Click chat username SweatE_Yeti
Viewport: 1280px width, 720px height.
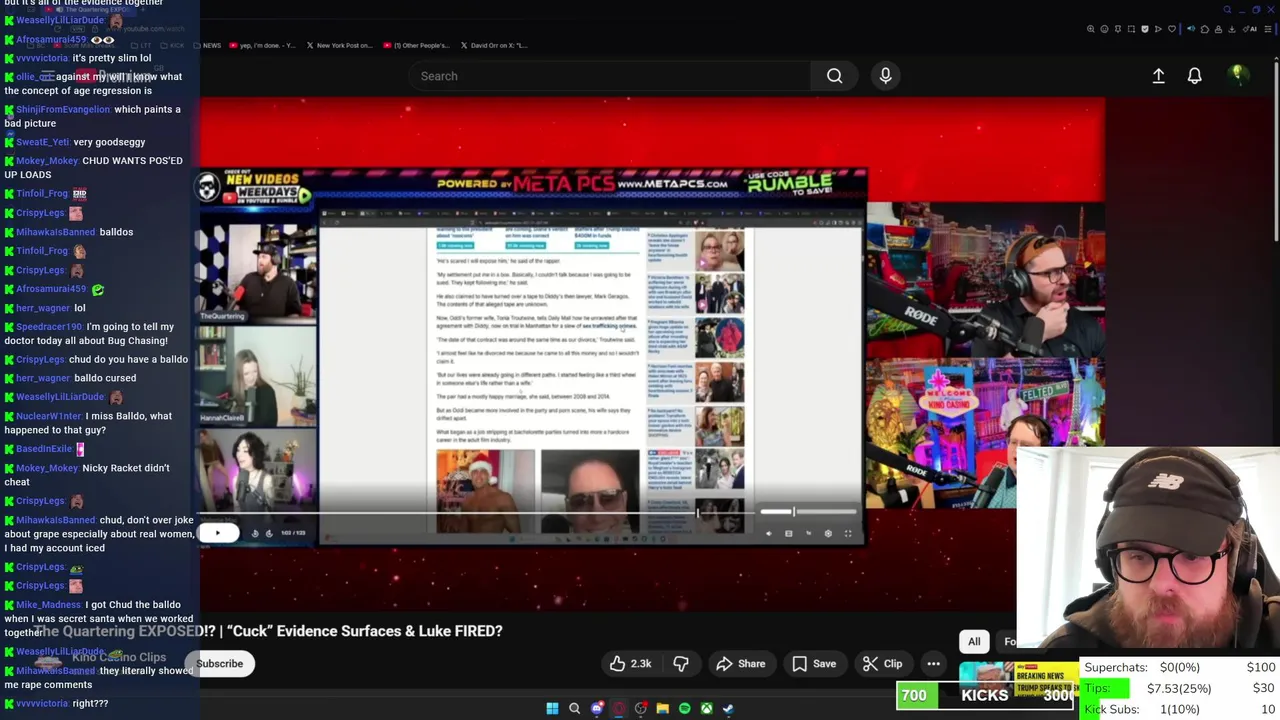[x=43, y=142]
